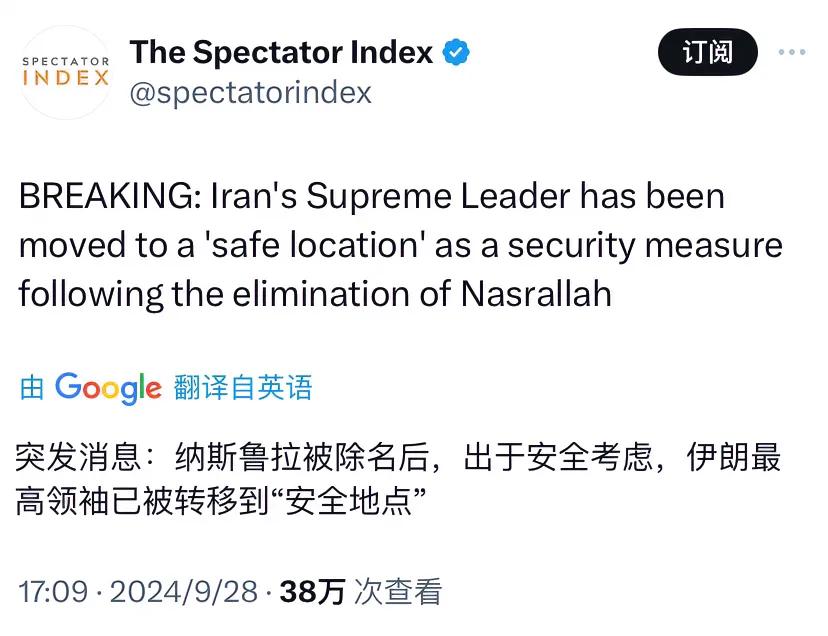Click the Google logo in translation credit
This screenshot has width=828, height=636.
(x=108, y=387)
